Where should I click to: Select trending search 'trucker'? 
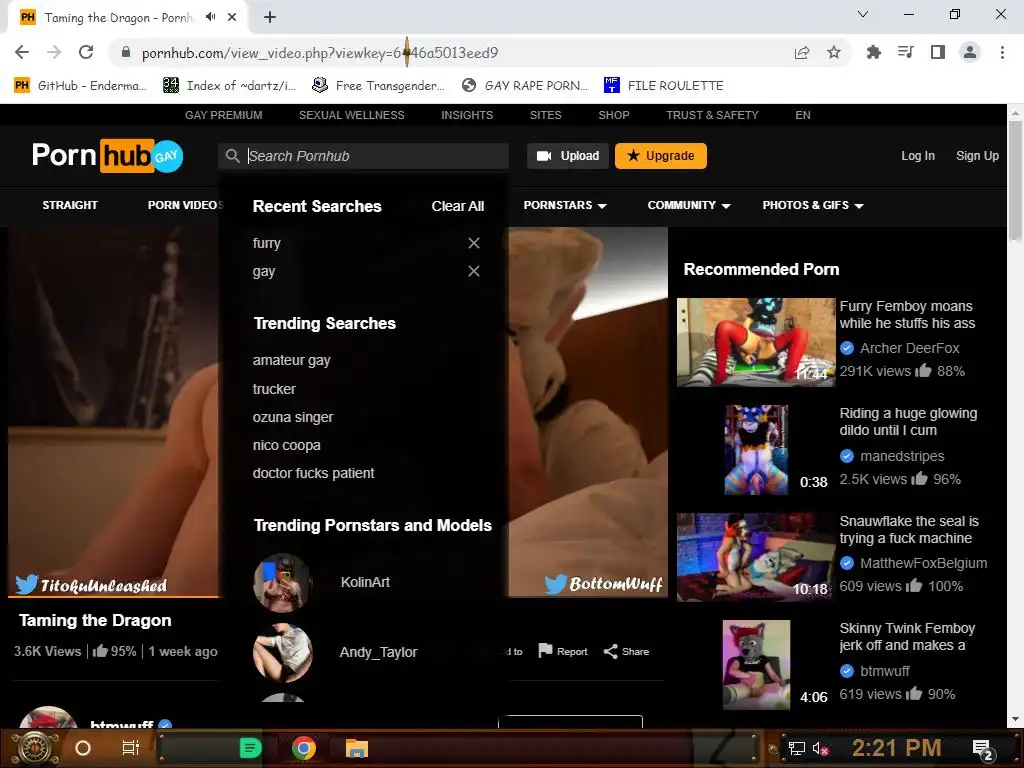[274, 389]
